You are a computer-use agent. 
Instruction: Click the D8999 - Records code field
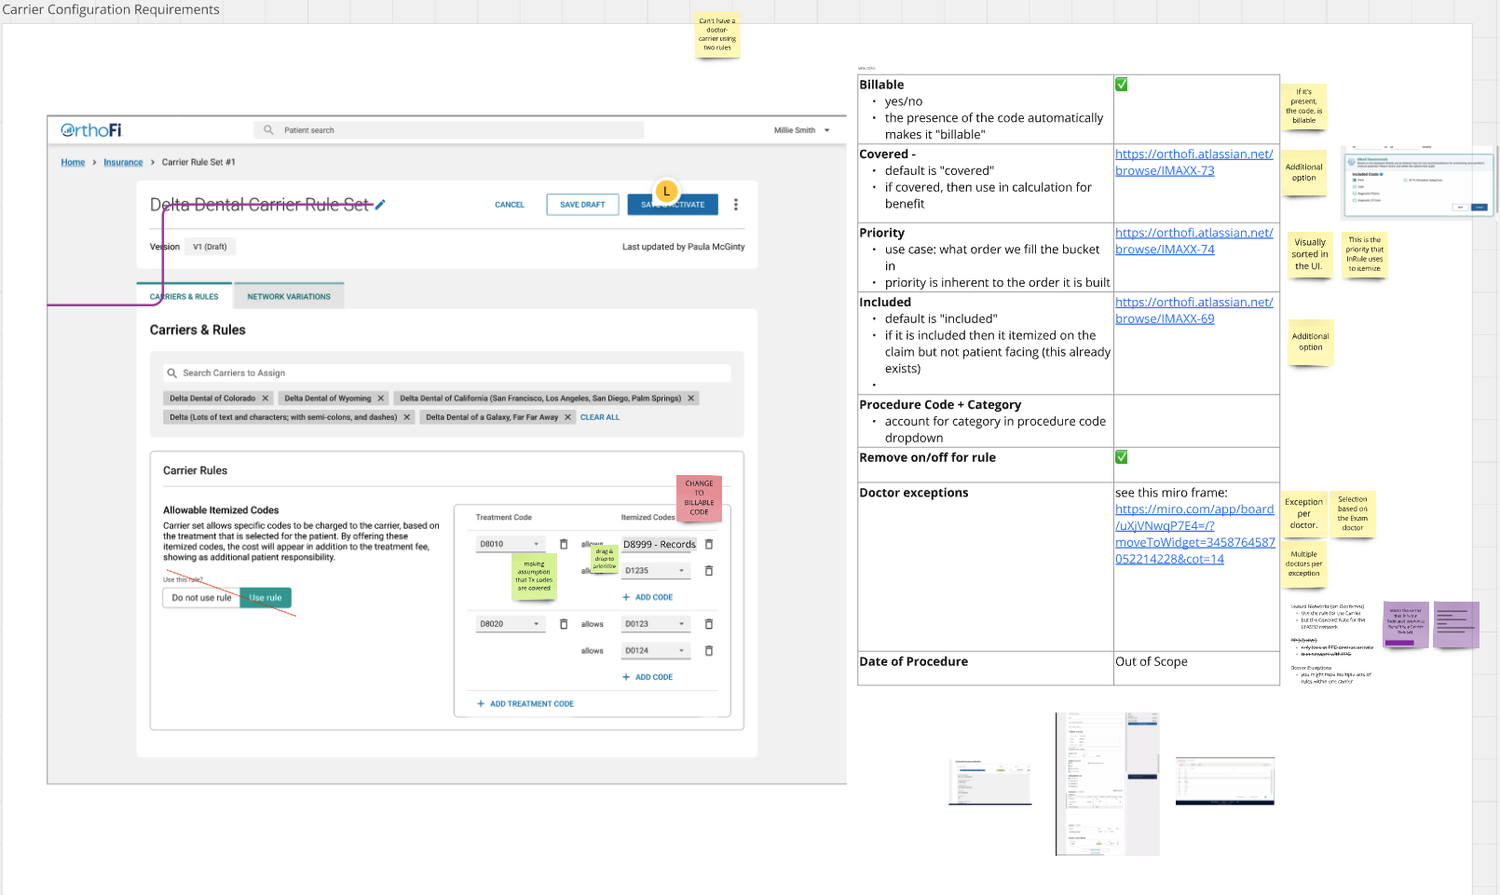(659, 544)
